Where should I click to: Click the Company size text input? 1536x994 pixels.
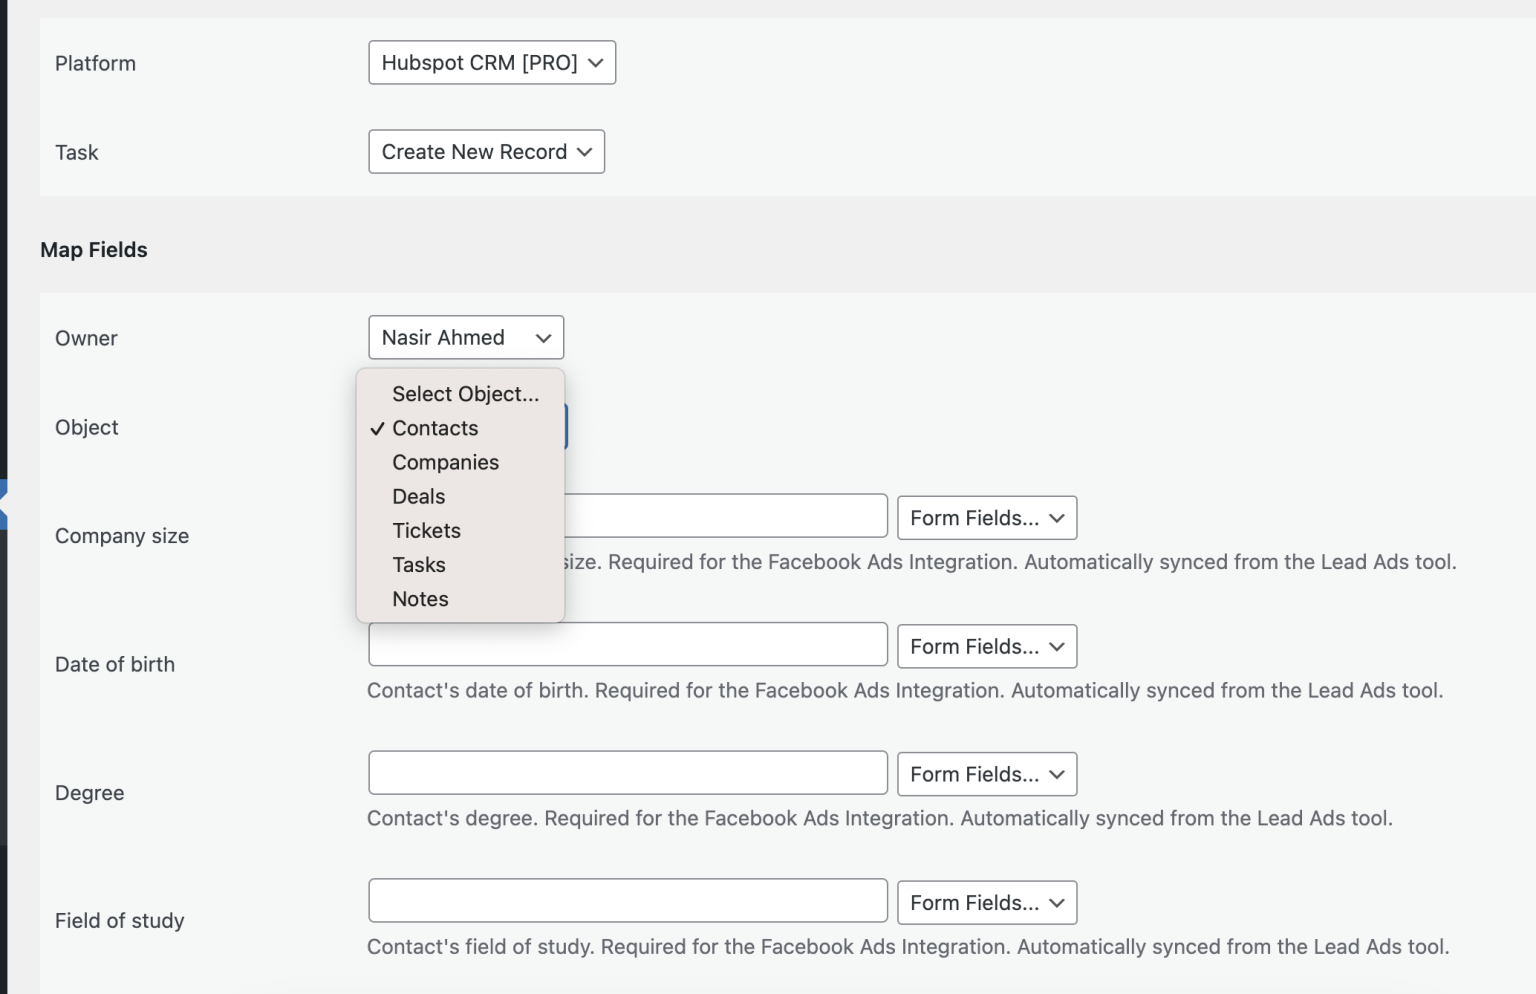click(x=725, y=516)
